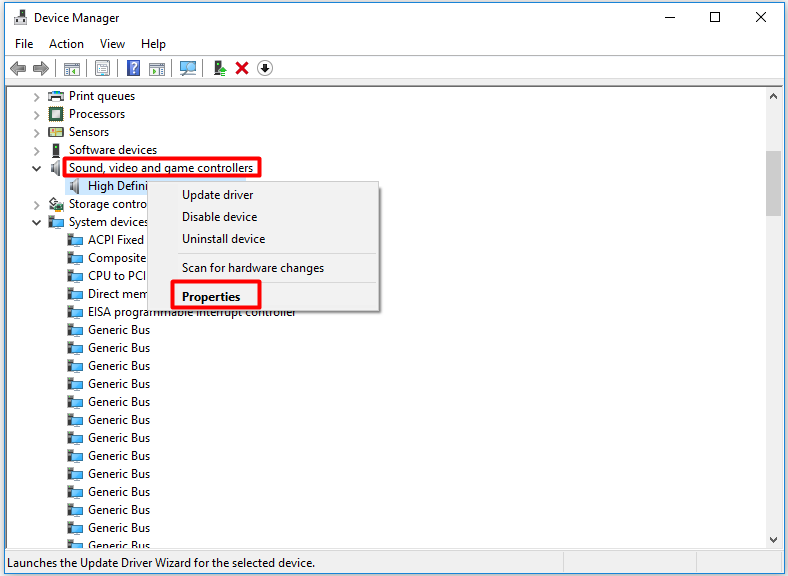Click the chip icon beside Processors

pyautogui.click(x=56, y=114)
